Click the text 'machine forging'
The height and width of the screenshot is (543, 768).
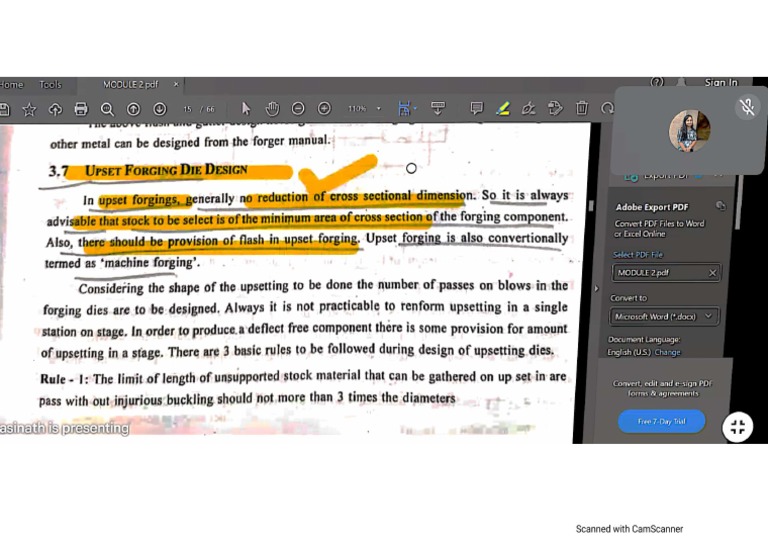pos(149,263)
